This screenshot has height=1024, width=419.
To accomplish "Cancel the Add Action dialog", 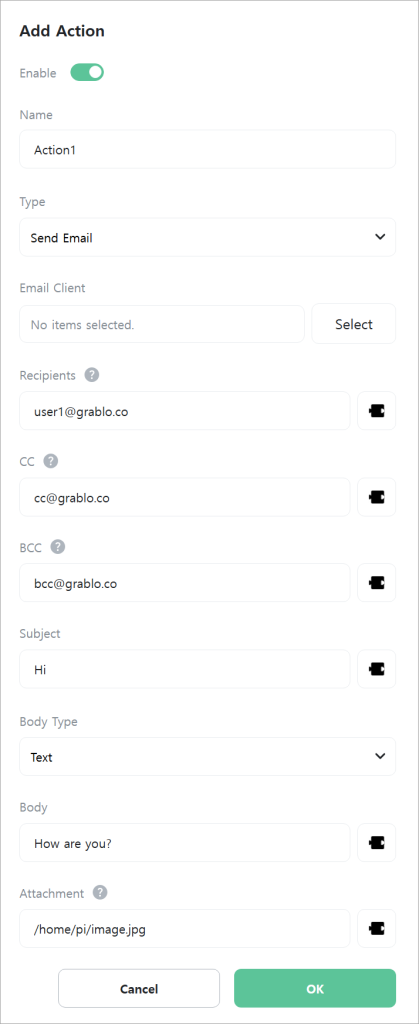I will [139, 988].
